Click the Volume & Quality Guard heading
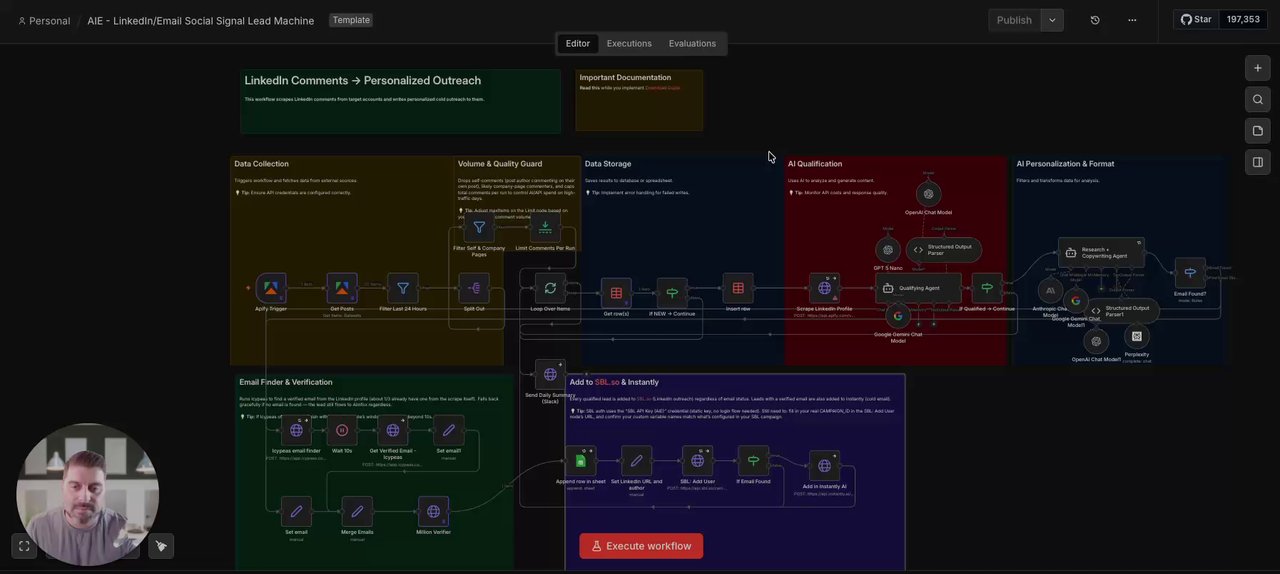 click(500, 164)
